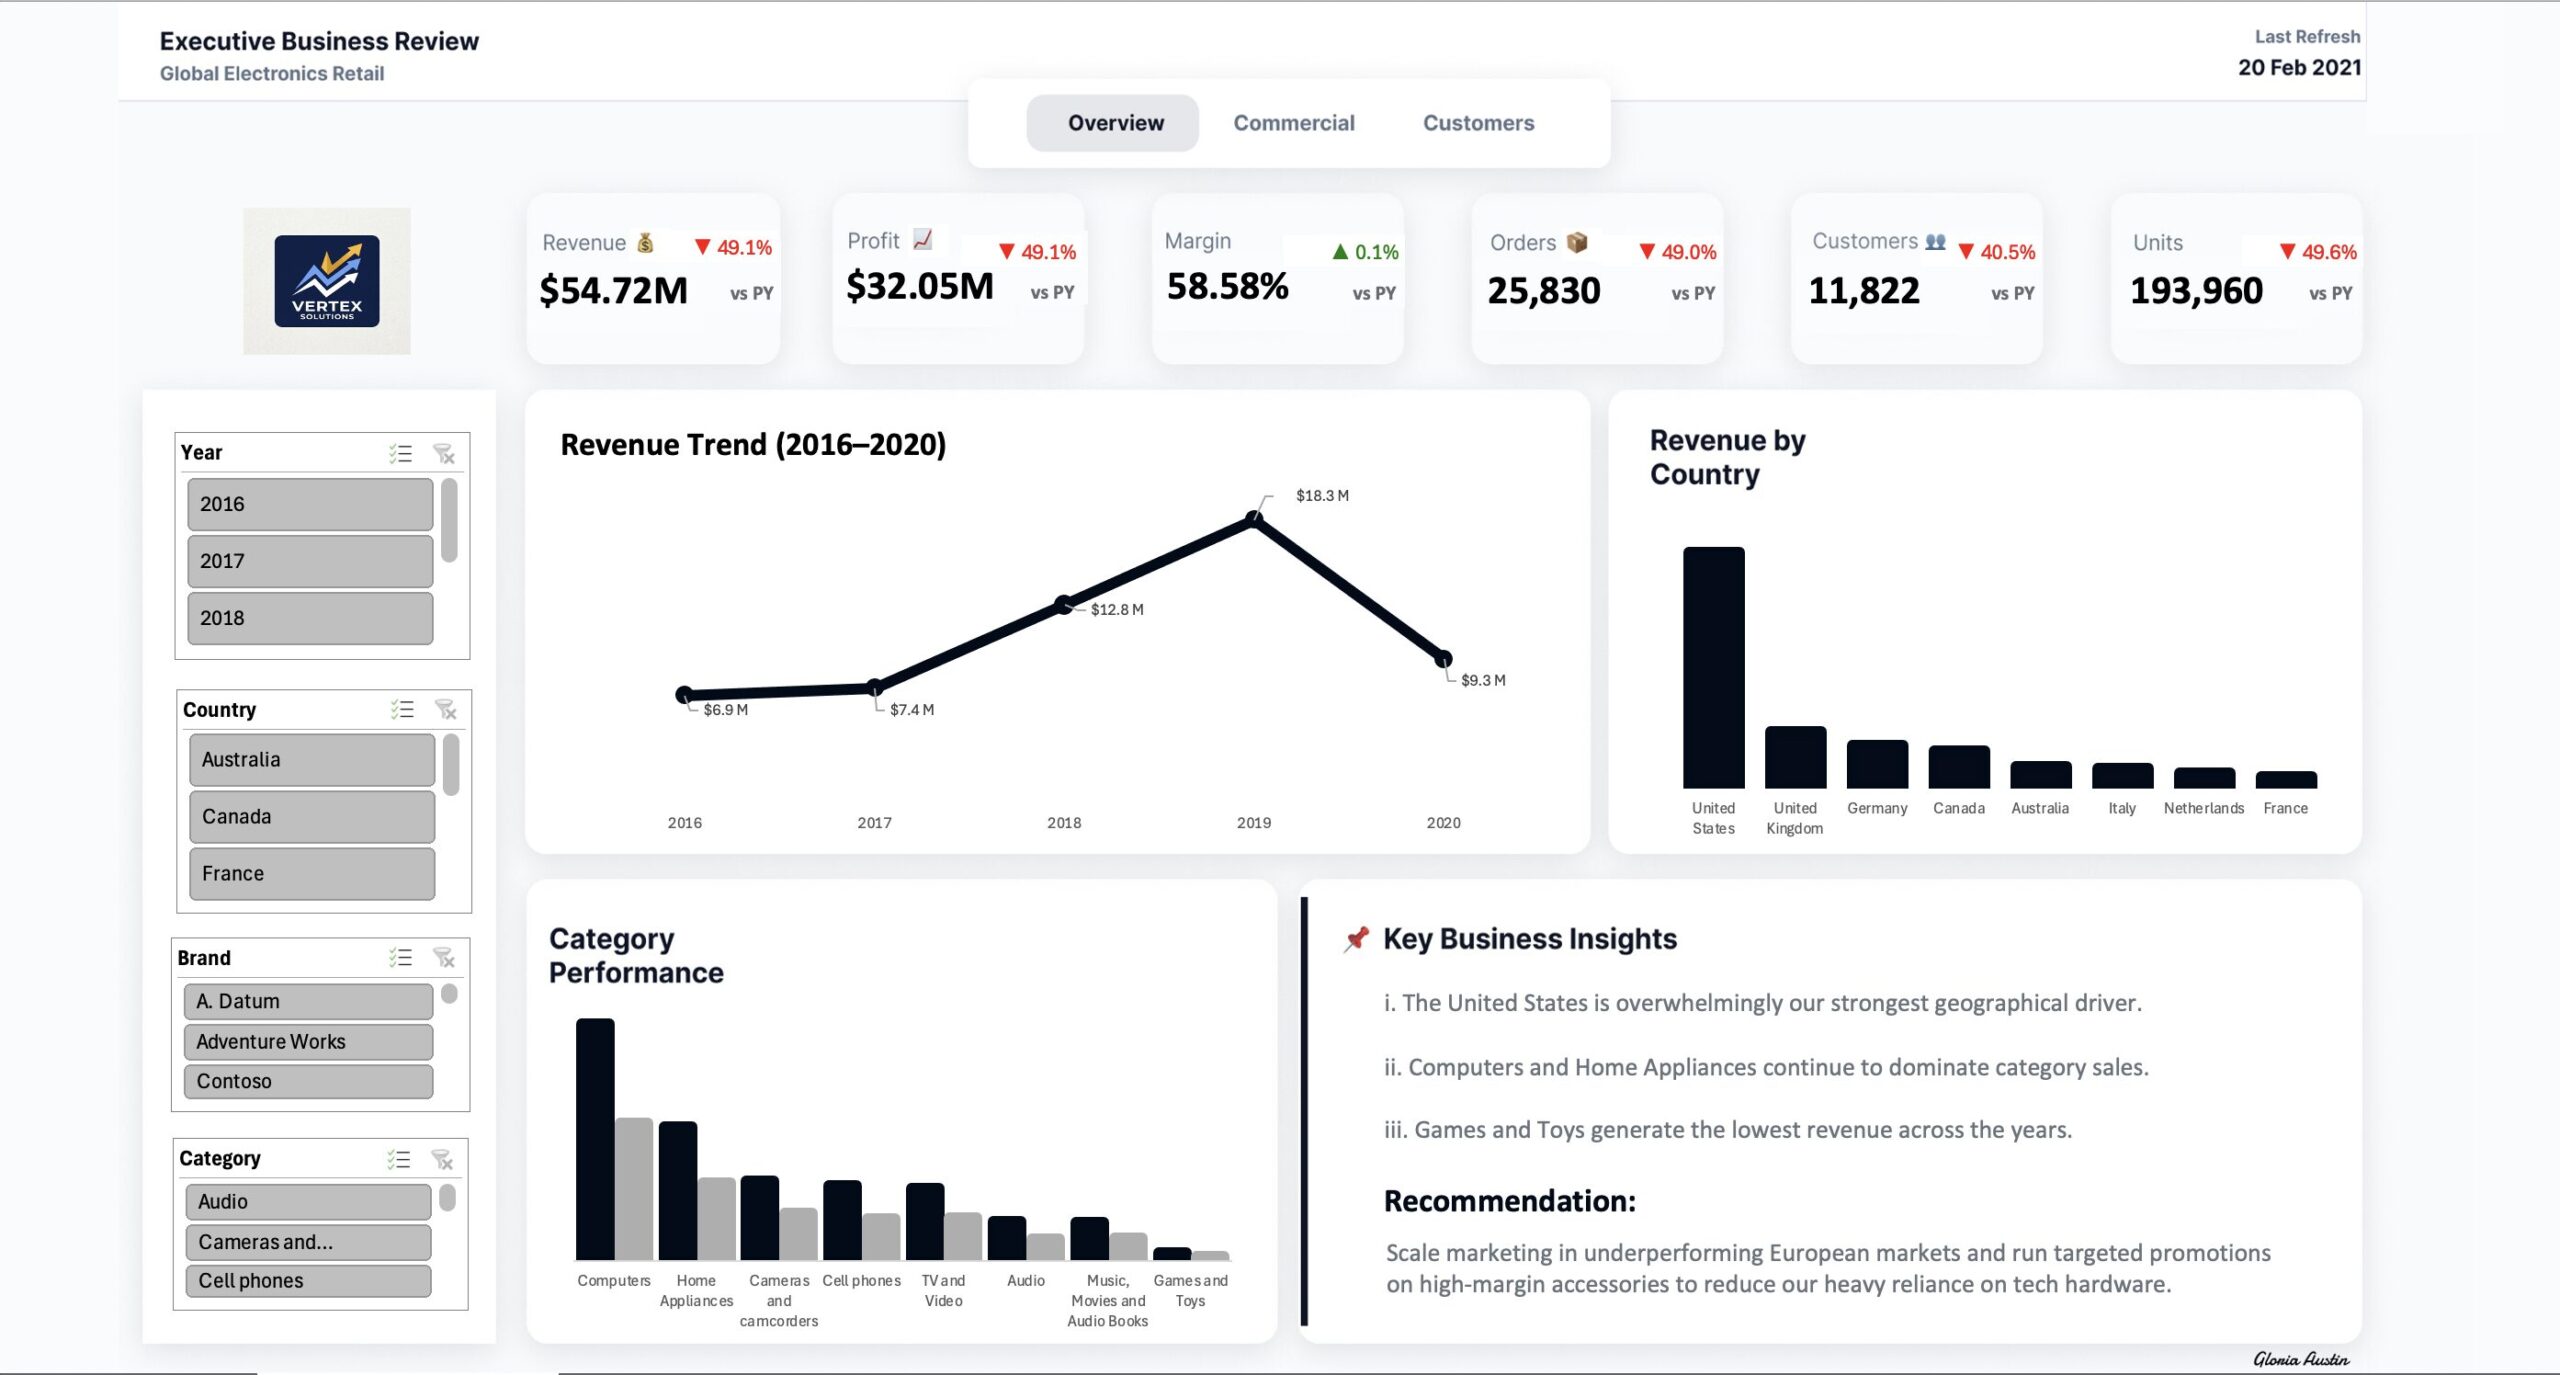Click the Home Appliances dark bar

tap(677, 1190)
